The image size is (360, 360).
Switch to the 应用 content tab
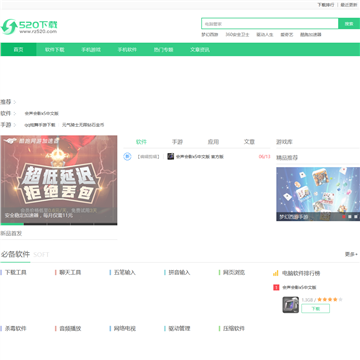(213, 142)
